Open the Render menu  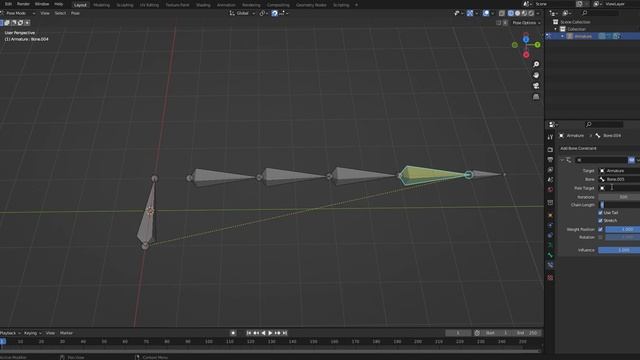coord(23,4)
